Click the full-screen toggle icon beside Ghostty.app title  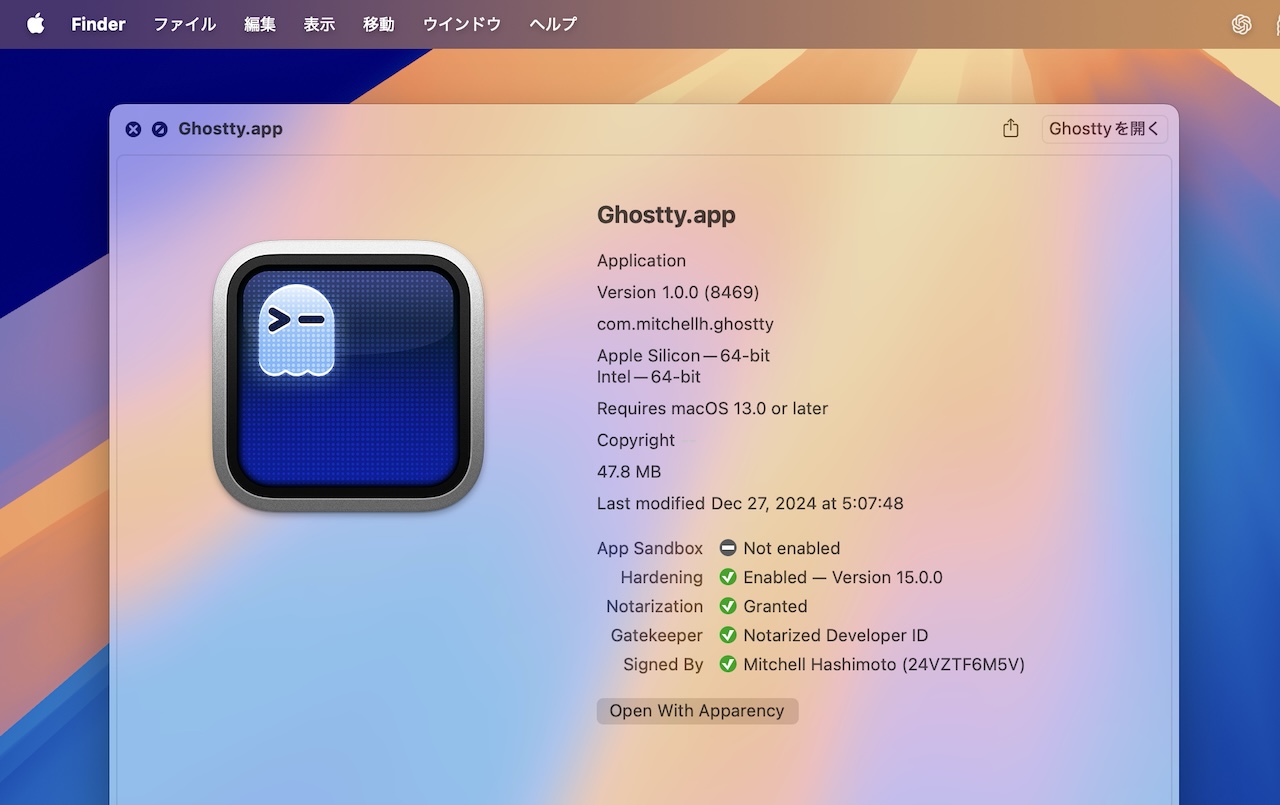pos(159,129)
